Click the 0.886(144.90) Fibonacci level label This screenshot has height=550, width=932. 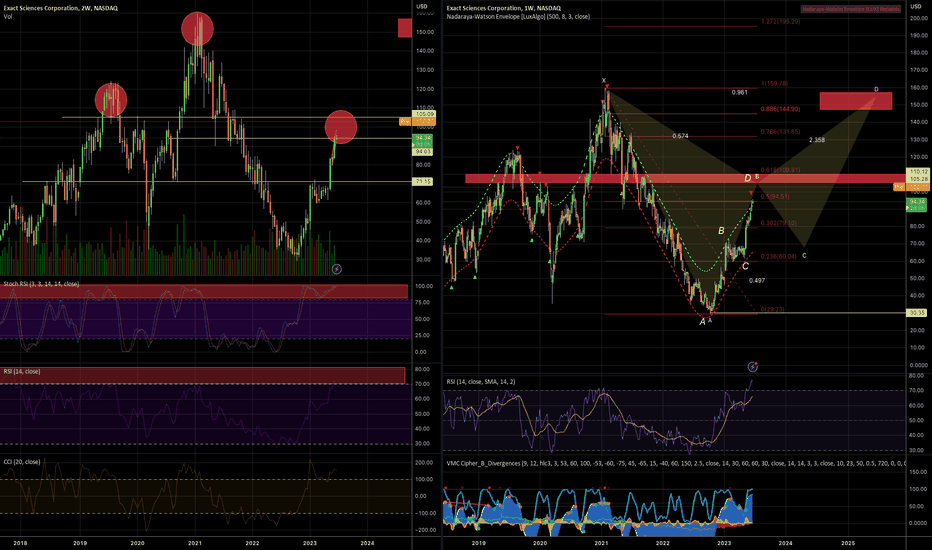[780, 109]
